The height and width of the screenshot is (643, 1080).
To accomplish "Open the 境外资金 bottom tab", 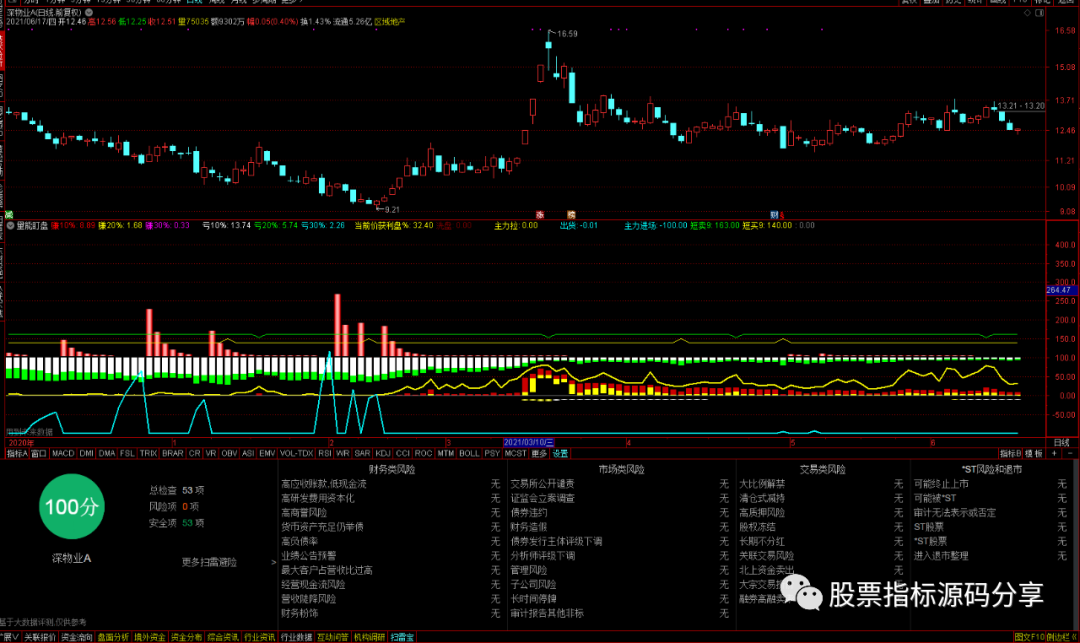I will tap(149, 637).
